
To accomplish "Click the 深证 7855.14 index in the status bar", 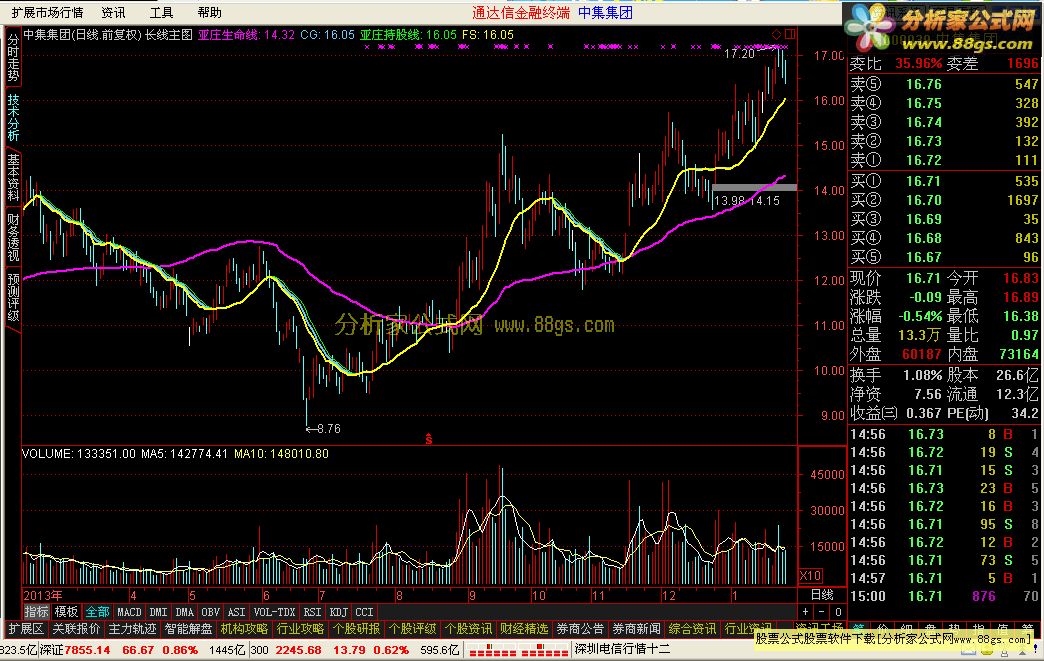I will point(75,650).
